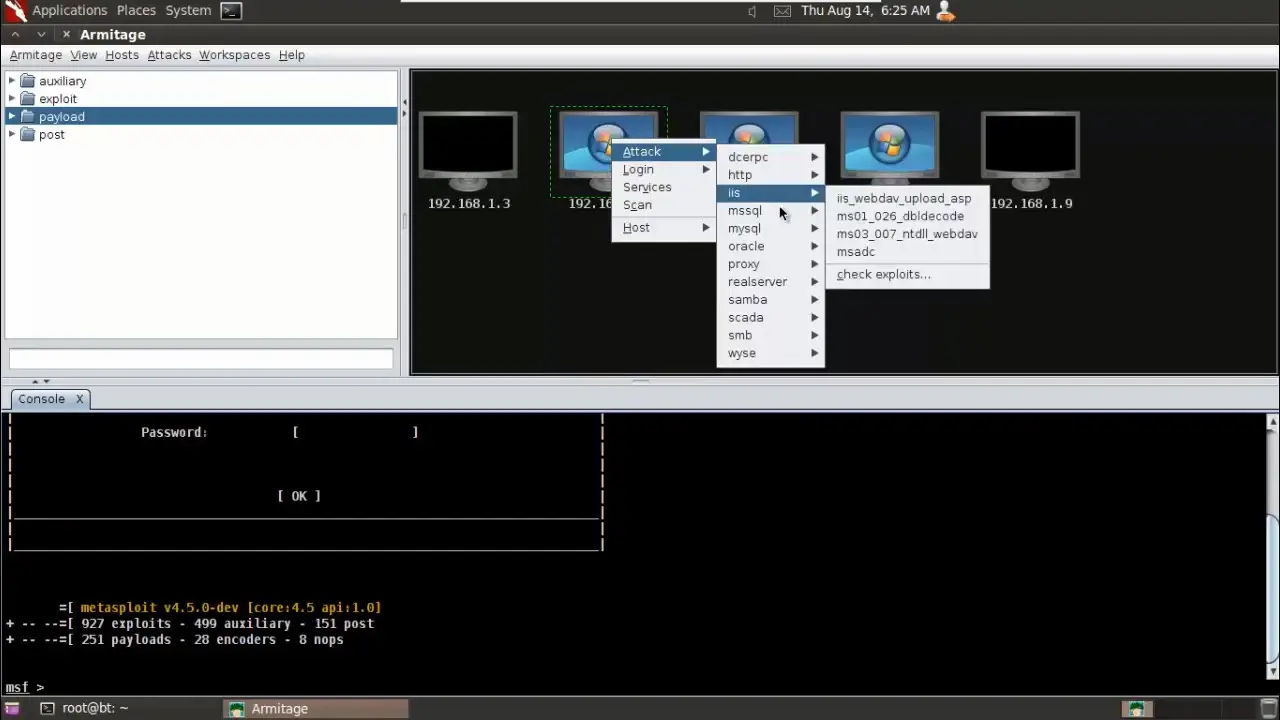Open the smb attack submenu

771,336
